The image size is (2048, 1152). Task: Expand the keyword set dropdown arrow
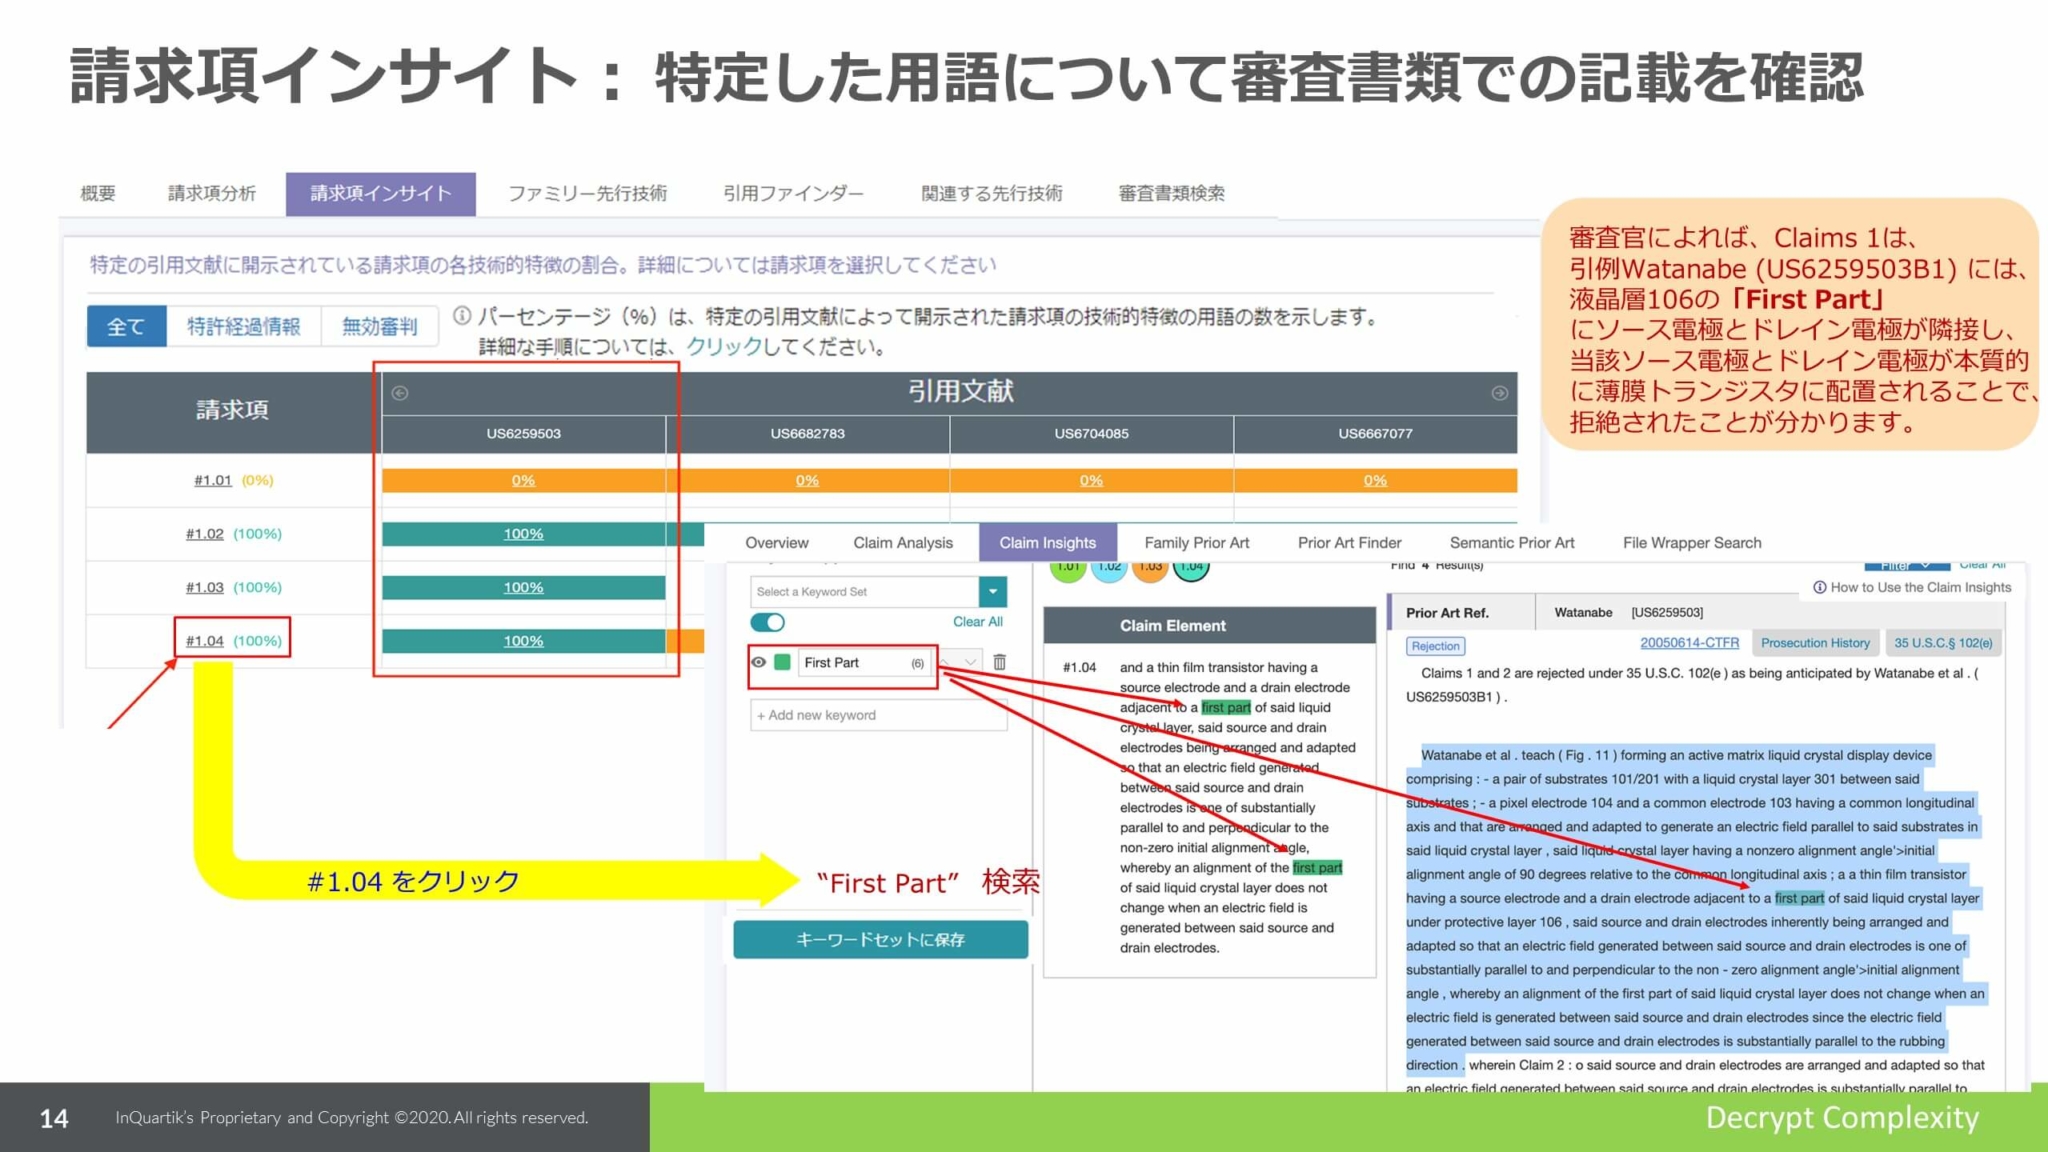[993, 592]
